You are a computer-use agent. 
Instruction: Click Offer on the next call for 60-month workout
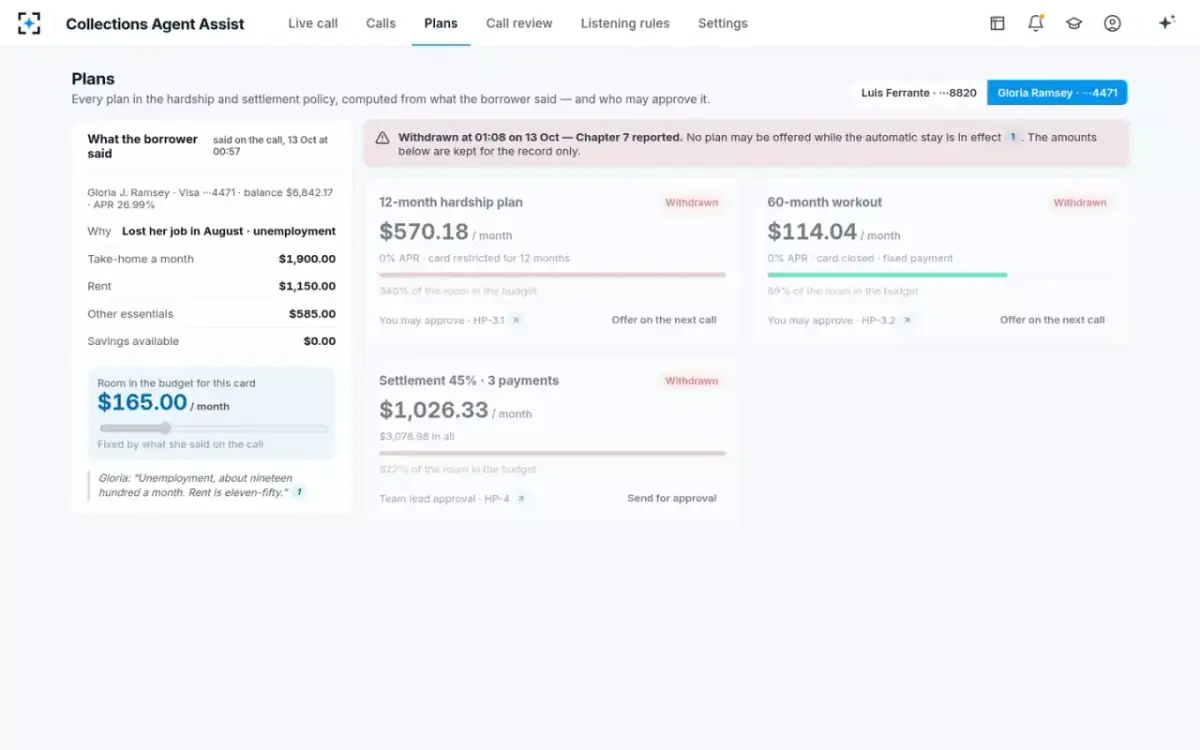coord(1052,320)
